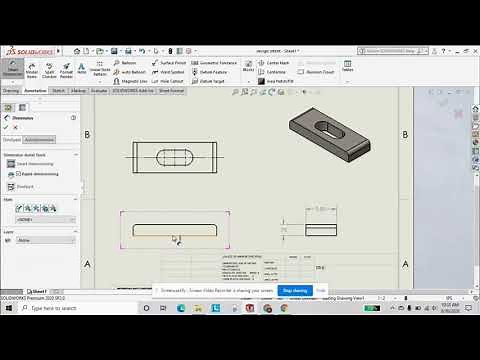
Task: Collapse the Style section
Action: click(x=76, y=199)
